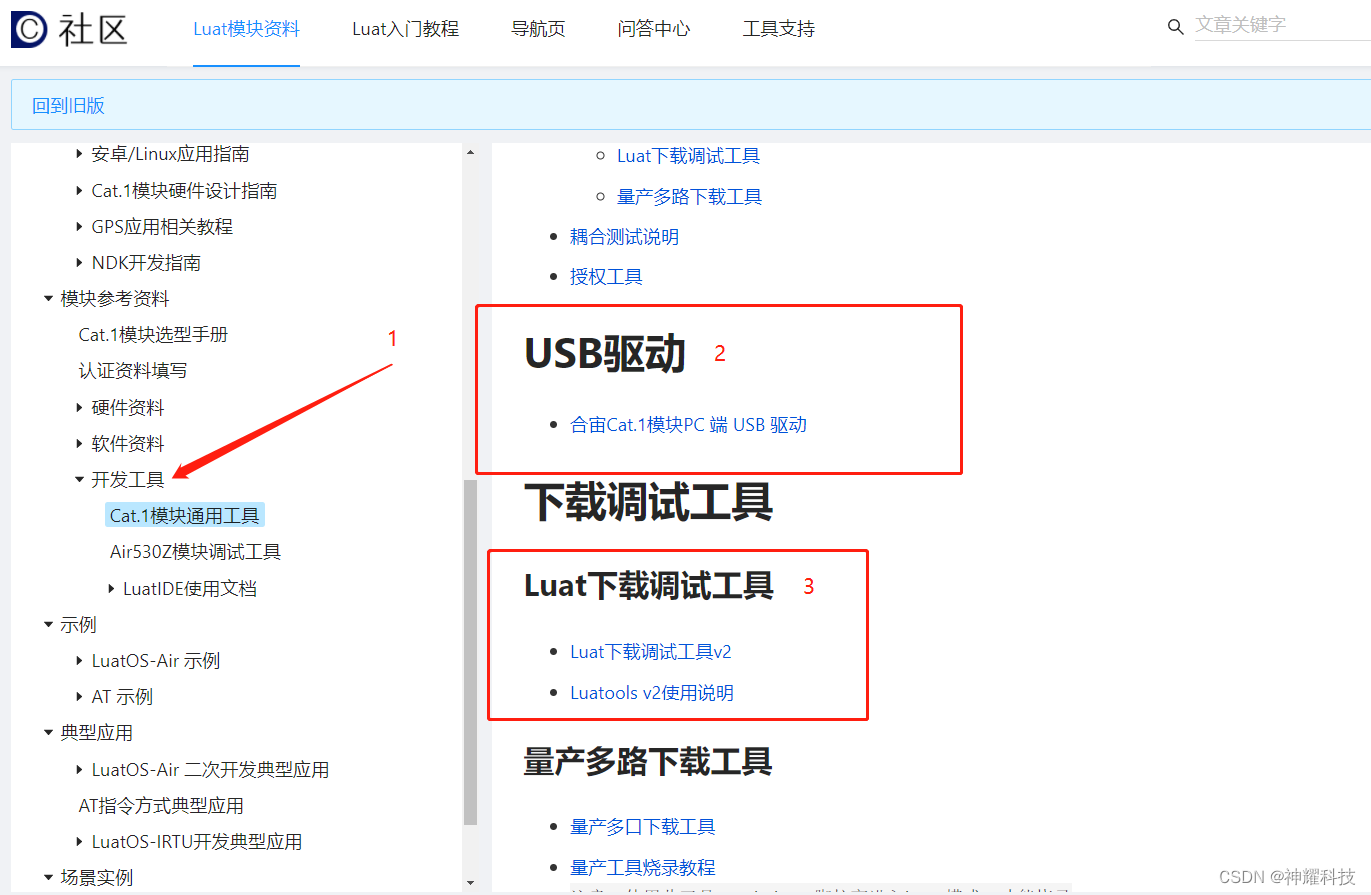Open 合宙Cat.1模块PC 端 USB 驱动 link
Image resolution: width=1371 pixels, height=895 pixels.
688,425
